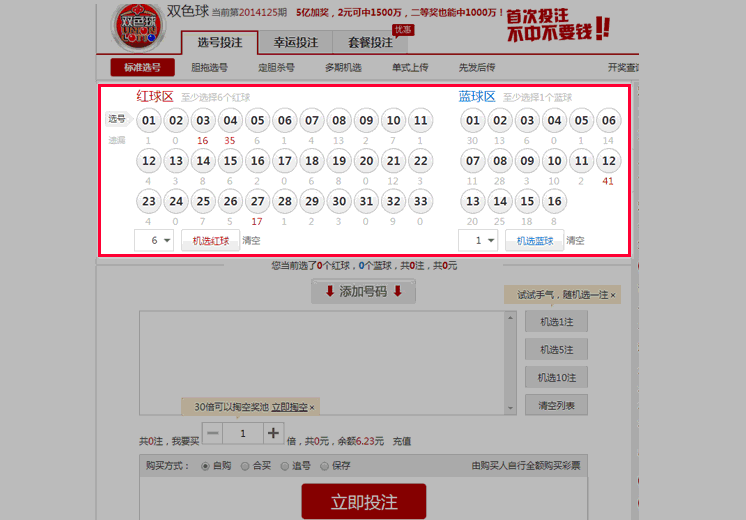This screenshot has height=520, width=746.
Task: Click the 优惠 badge on 套餐投注
Action: pos(403,29)
